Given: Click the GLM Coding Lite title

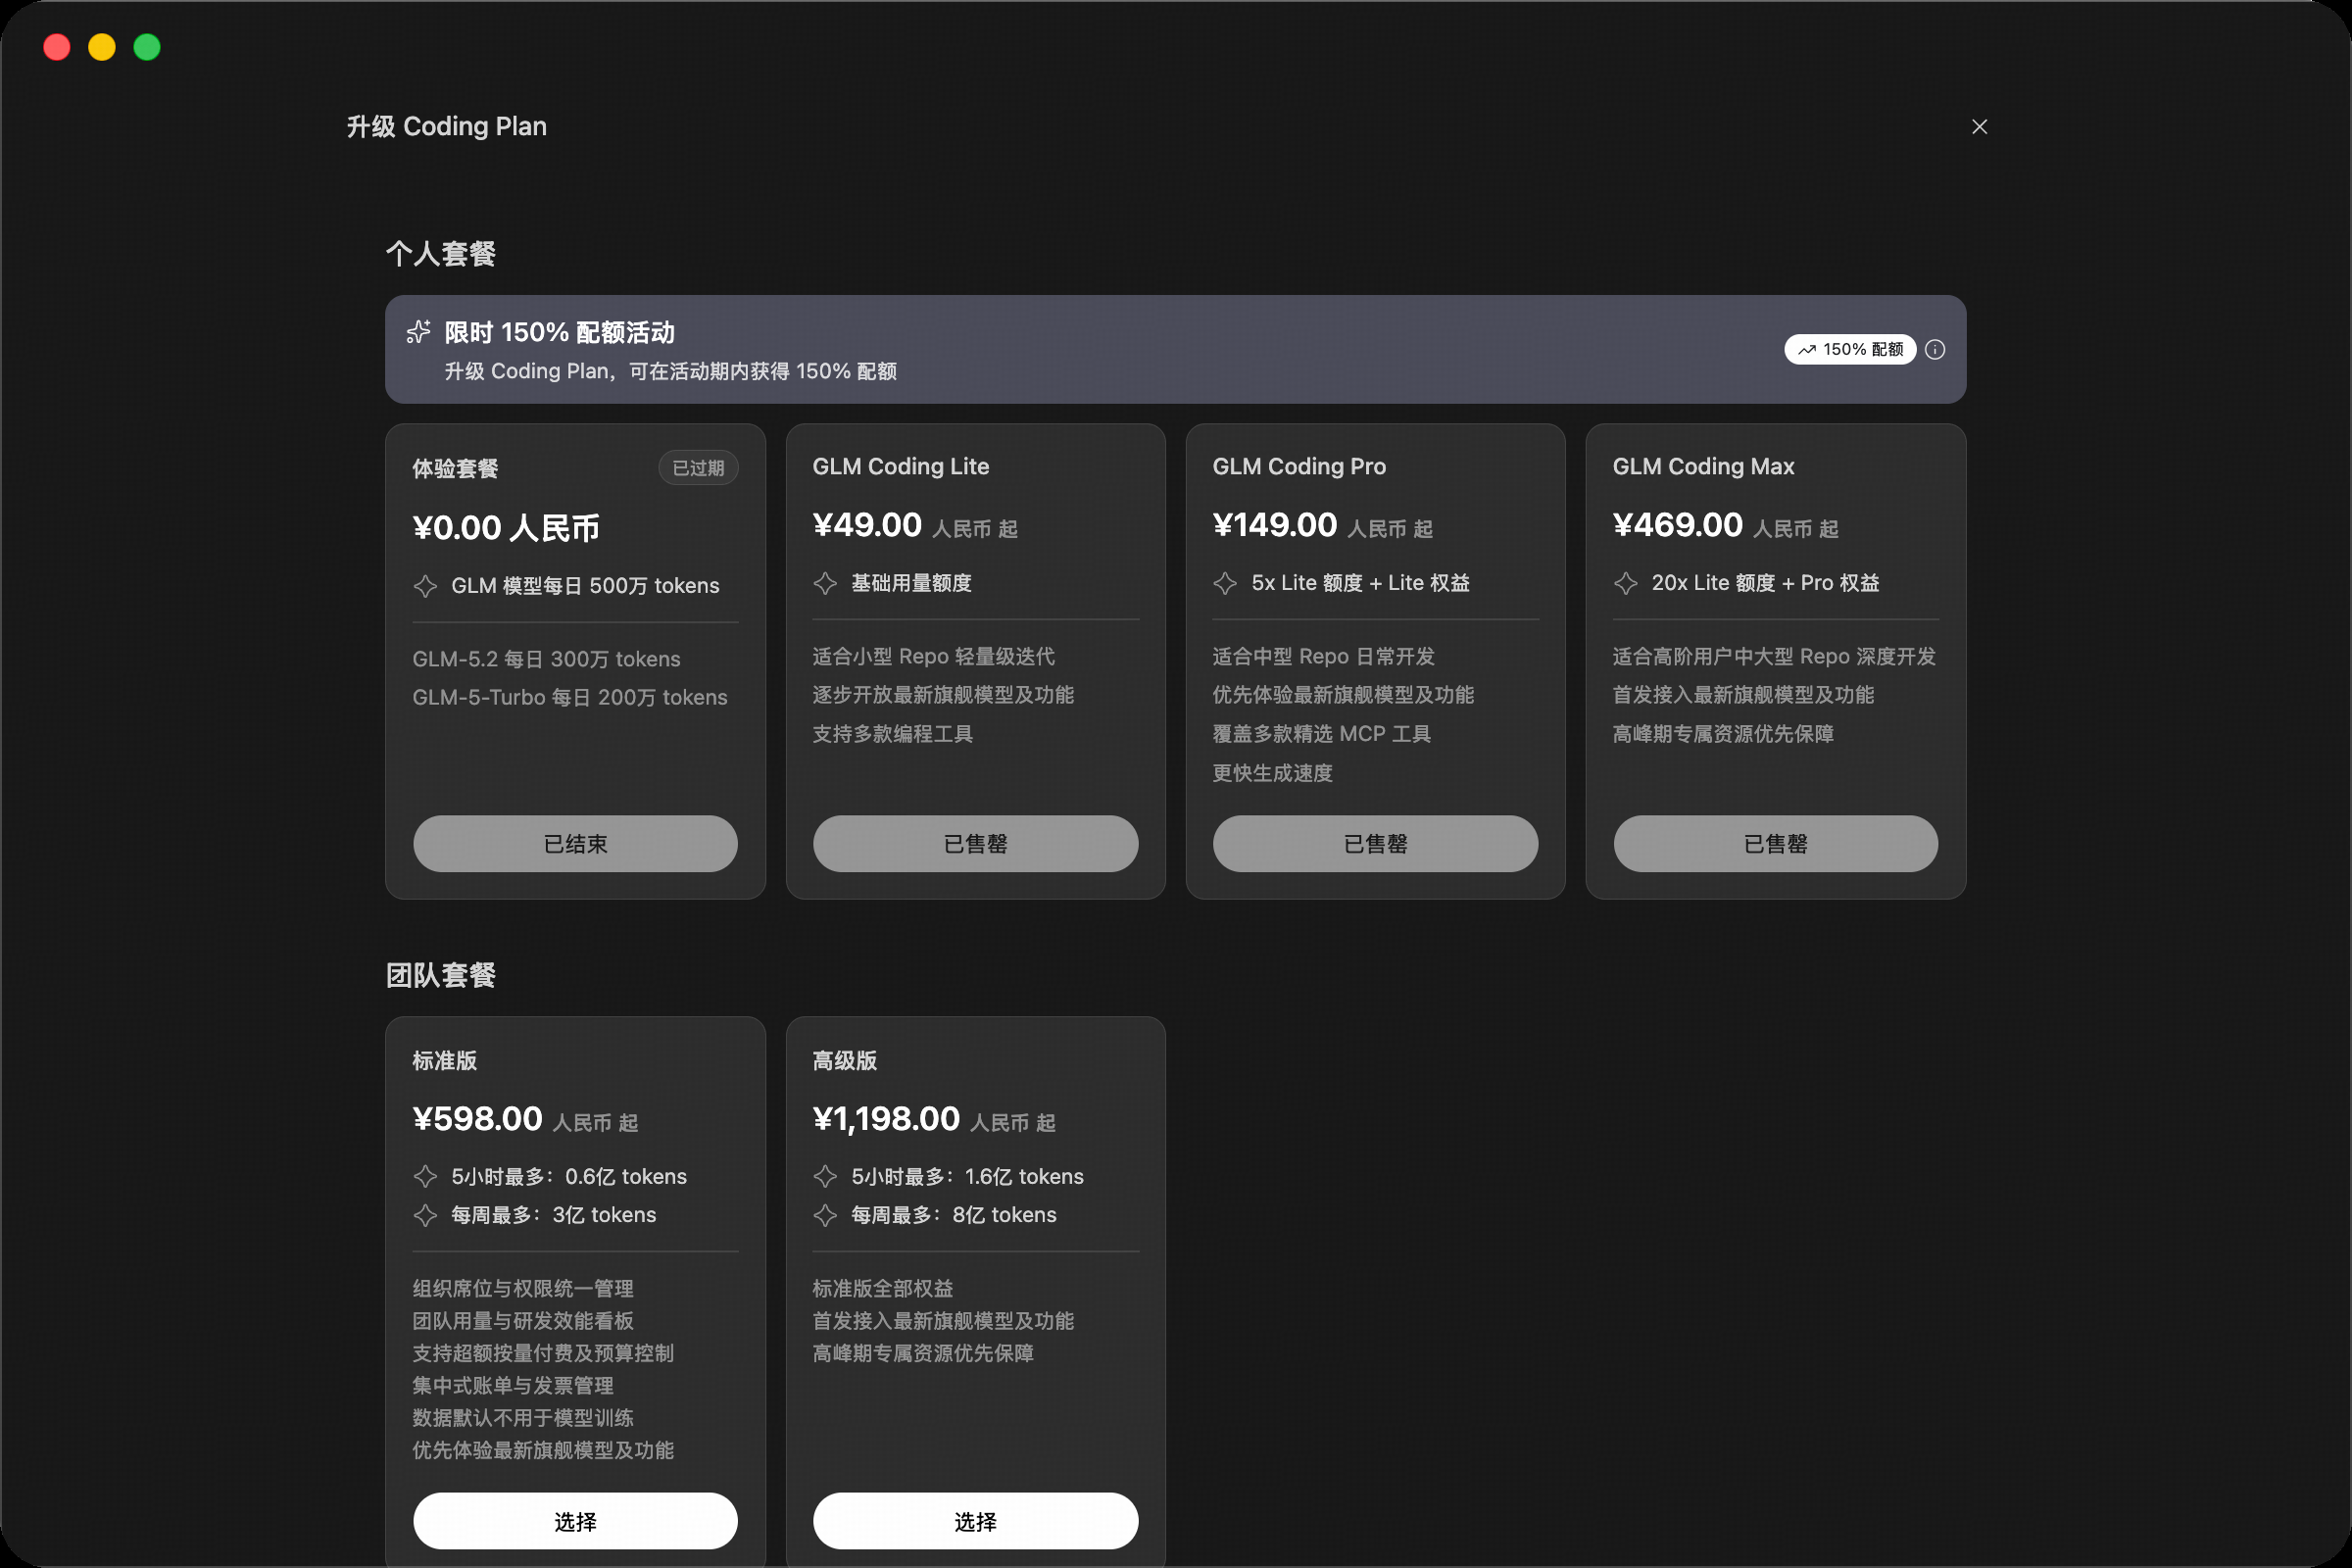Looking at the screenshot, I should pyautogui.click(x=901, y=466).
